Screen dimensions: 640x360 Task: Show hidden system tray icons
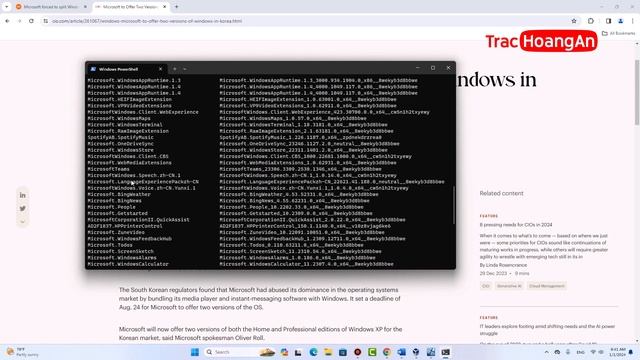pyautogui.click(x=547, y=352)
